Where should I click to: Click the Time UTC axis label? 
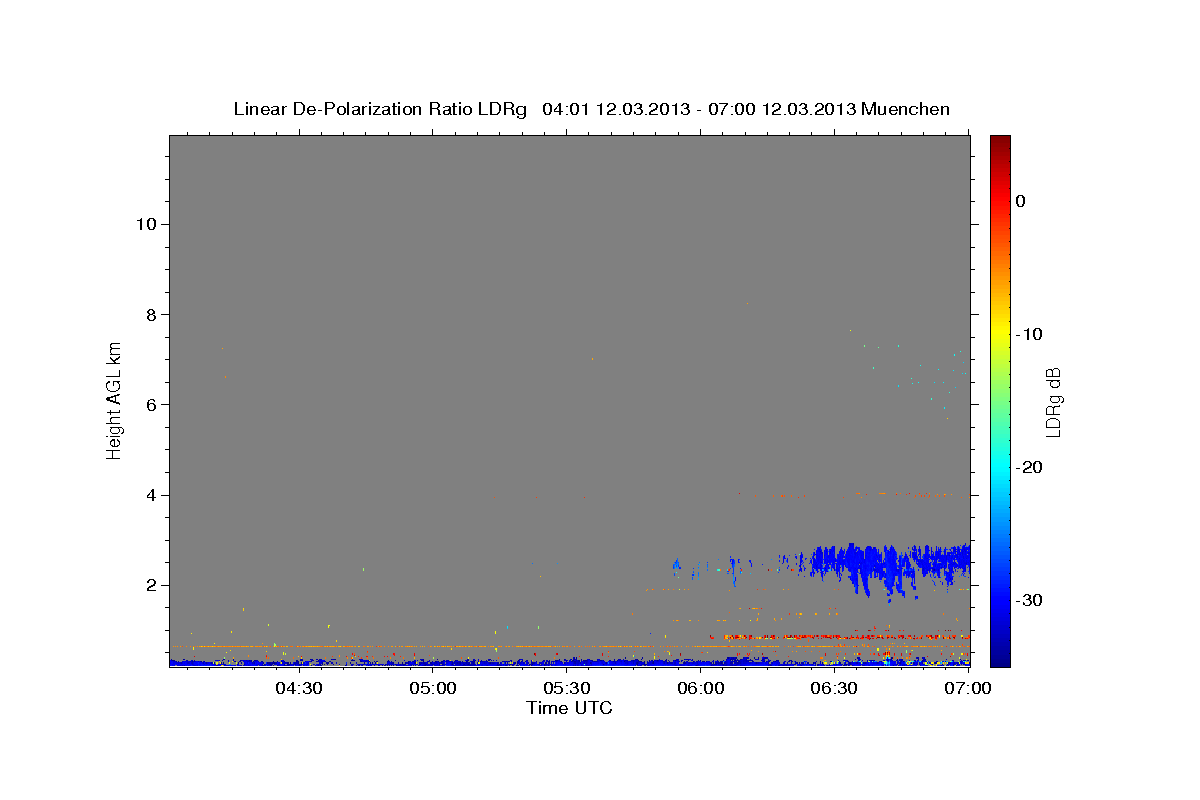[x=569, y=708]
